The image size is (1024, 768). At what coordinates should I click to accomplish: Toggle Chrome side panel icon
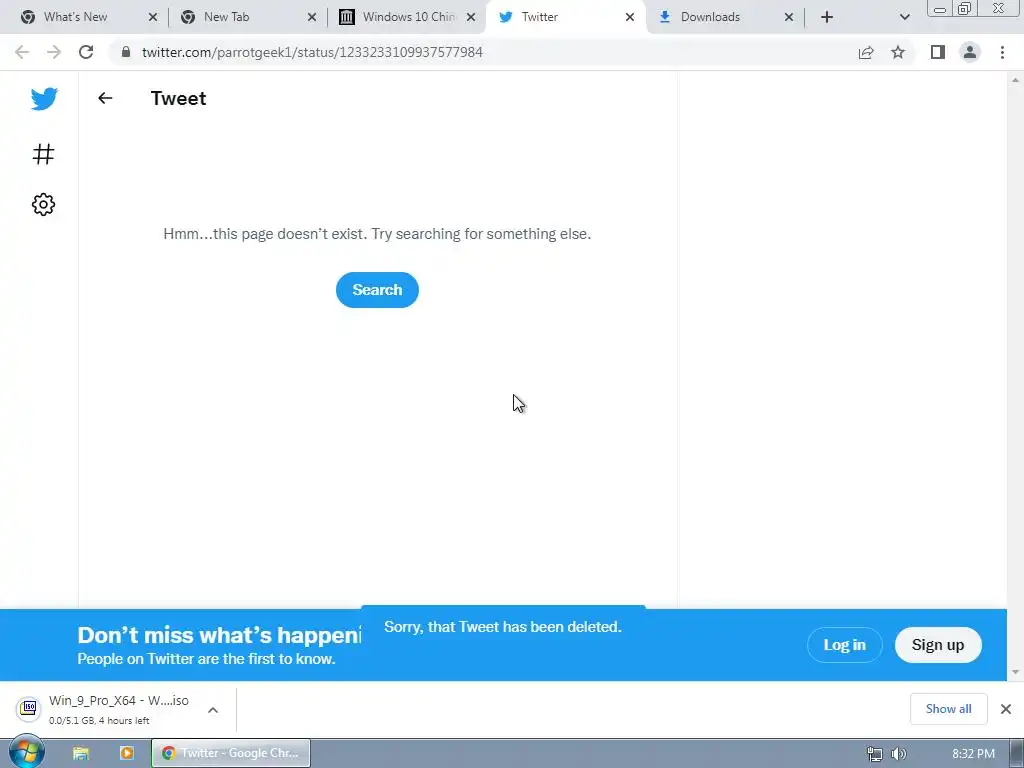point(938,52)
